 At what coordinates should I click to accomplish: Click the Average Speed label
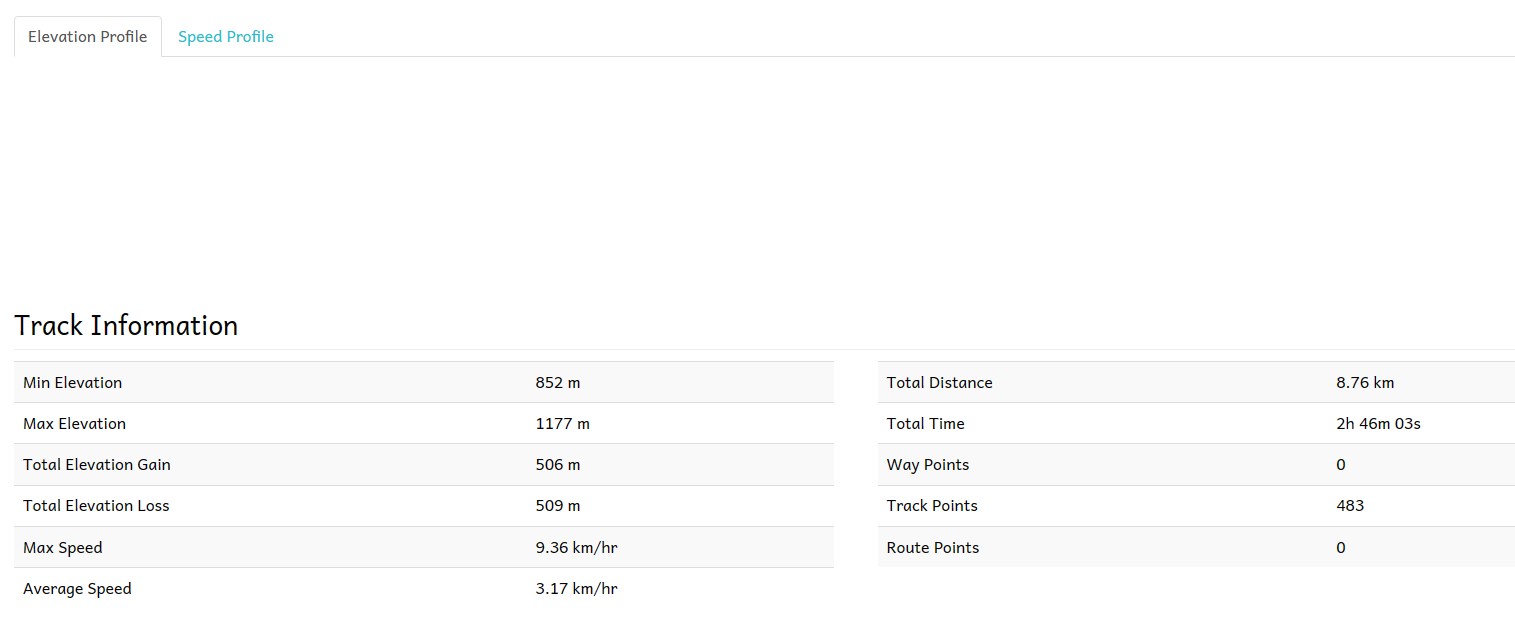coord(77,589)
